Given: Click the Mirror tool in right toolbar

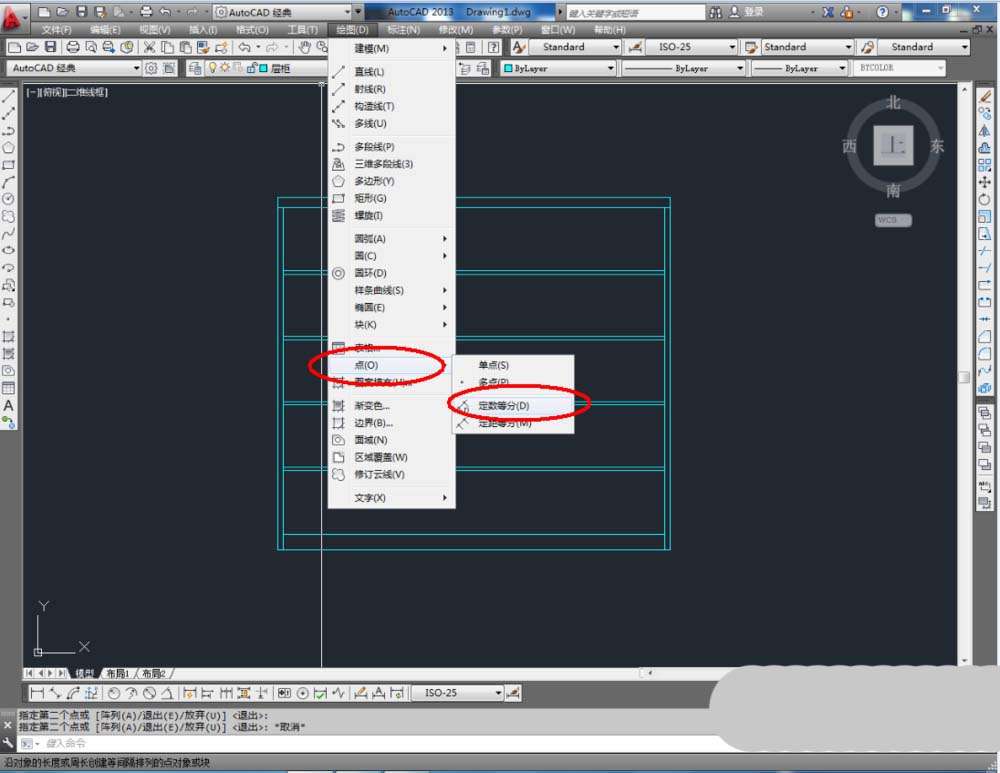Looking at the screenshot, I should click(985, 131).
